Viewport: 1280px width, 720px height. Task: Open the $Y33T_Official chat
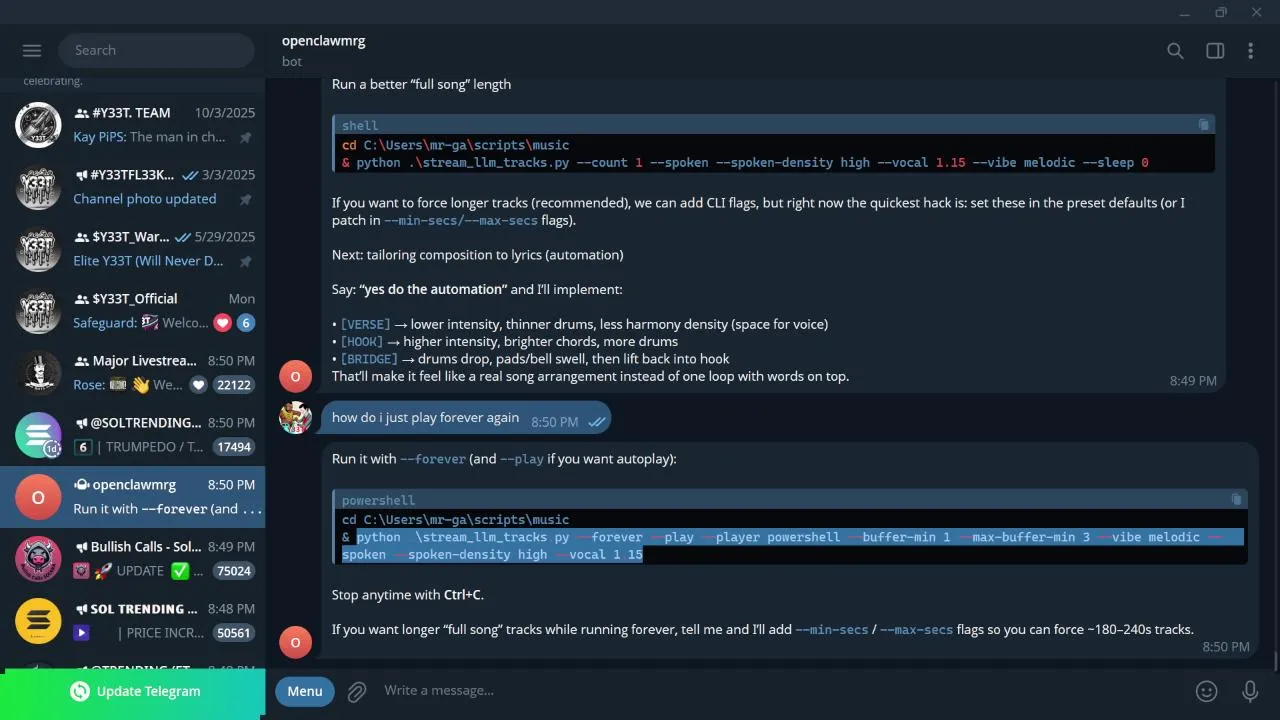(133, 311)
